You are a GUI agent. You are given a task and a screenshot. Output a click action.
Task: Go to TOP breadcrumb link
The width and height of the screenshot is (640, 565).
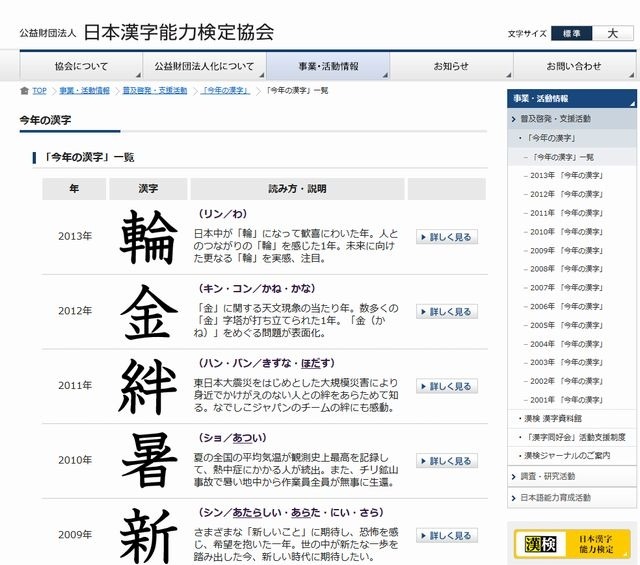click(40, 91)
